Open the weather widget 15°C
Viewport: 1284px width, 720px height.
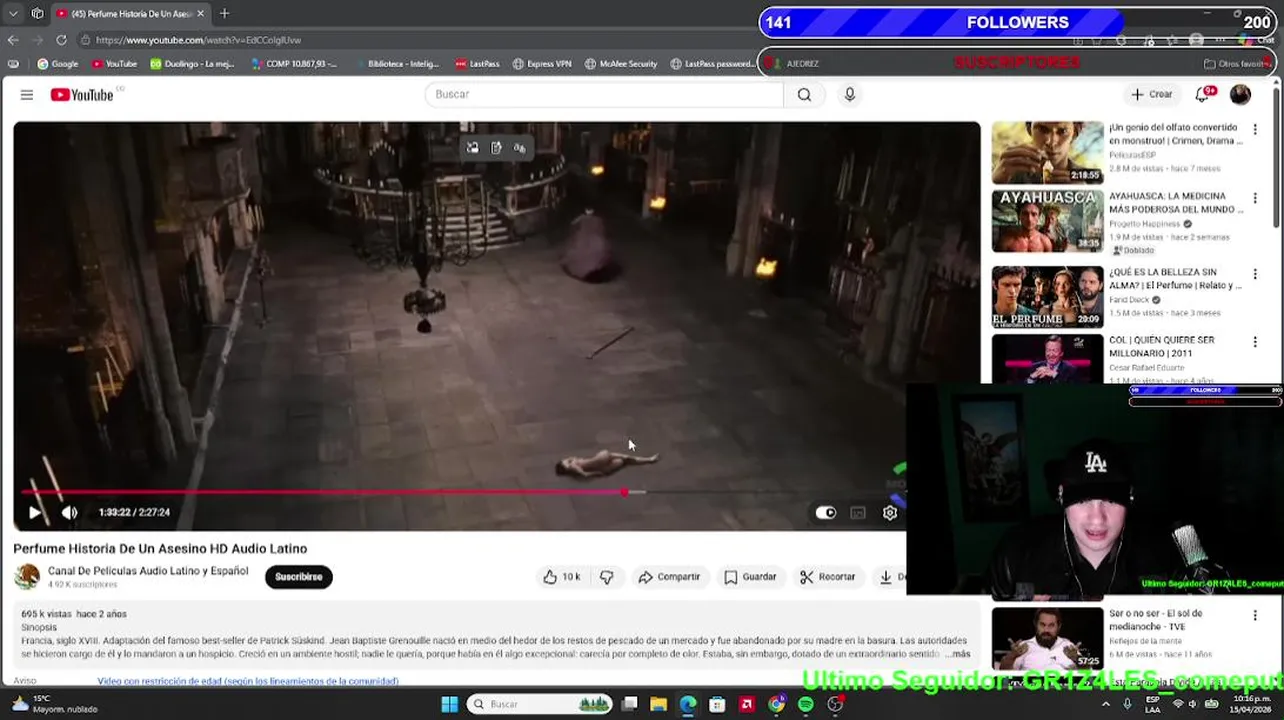tap(52, 704)
